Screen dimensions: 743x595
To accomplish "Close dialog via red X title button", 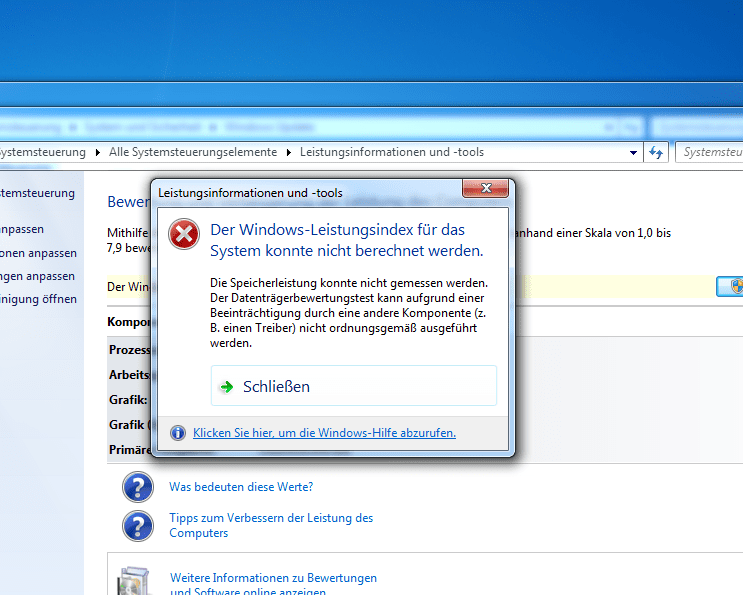I will point(486,188).
